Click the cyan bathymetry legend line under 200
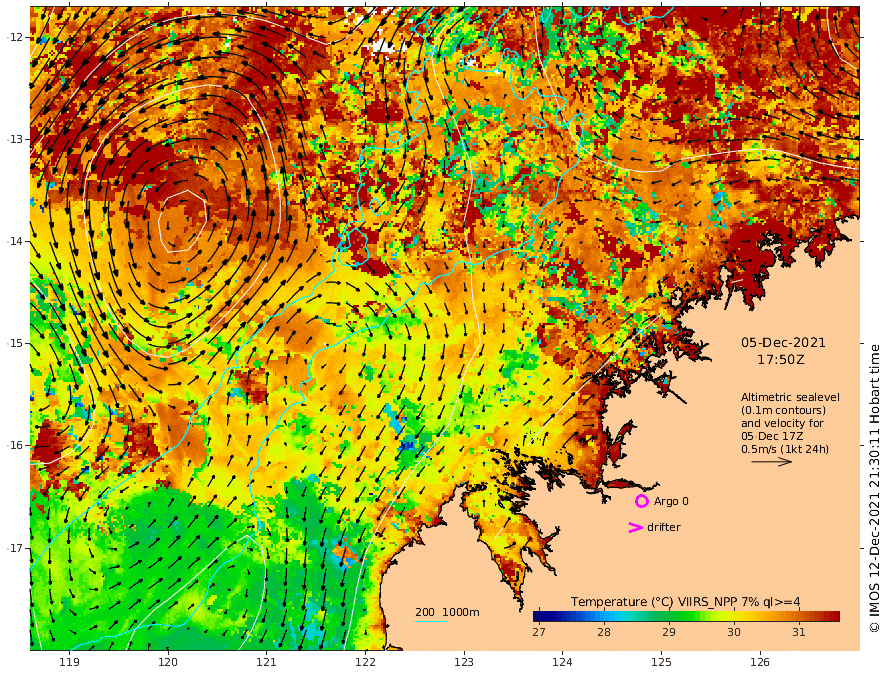880x680 pixels. tap(430, 621)
